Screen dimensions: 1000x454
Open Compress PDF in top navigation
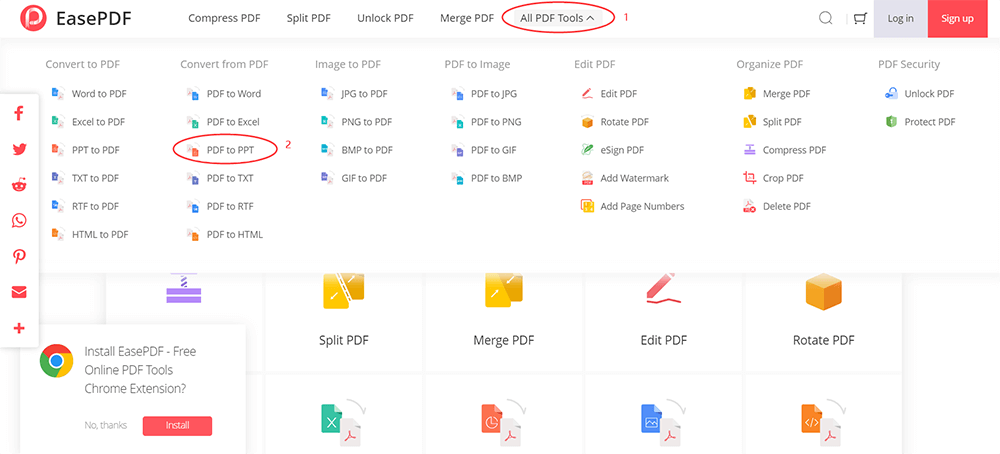(223, 18)
